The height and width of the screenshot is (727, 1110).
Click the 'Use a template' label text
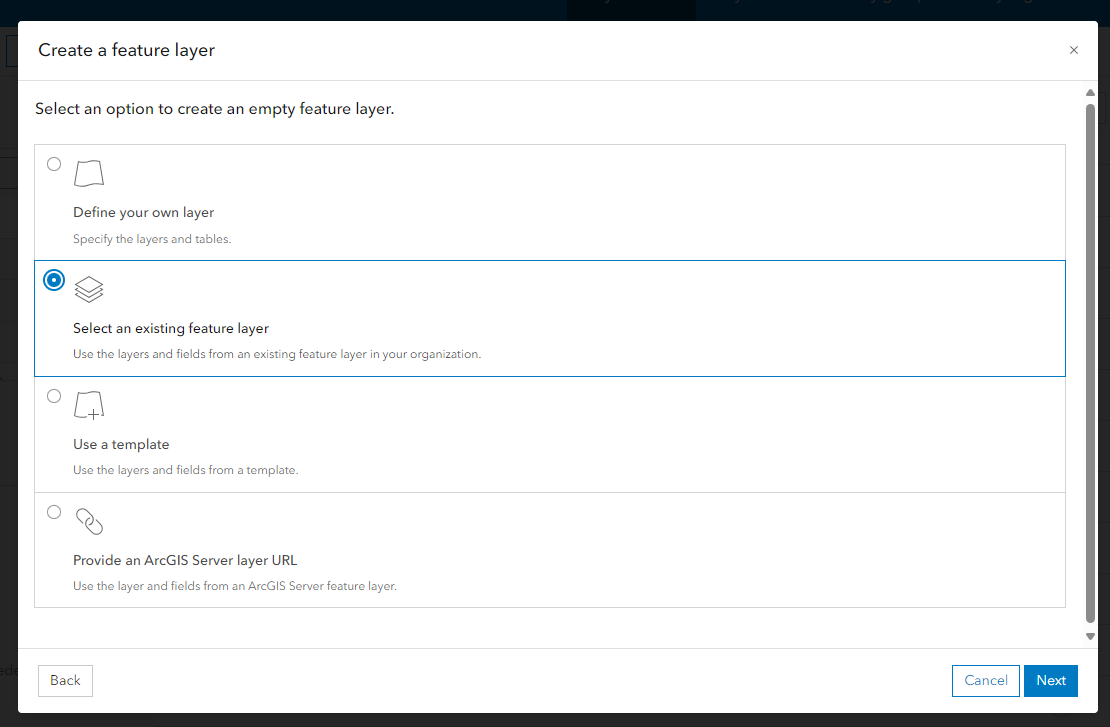point(121,444)
